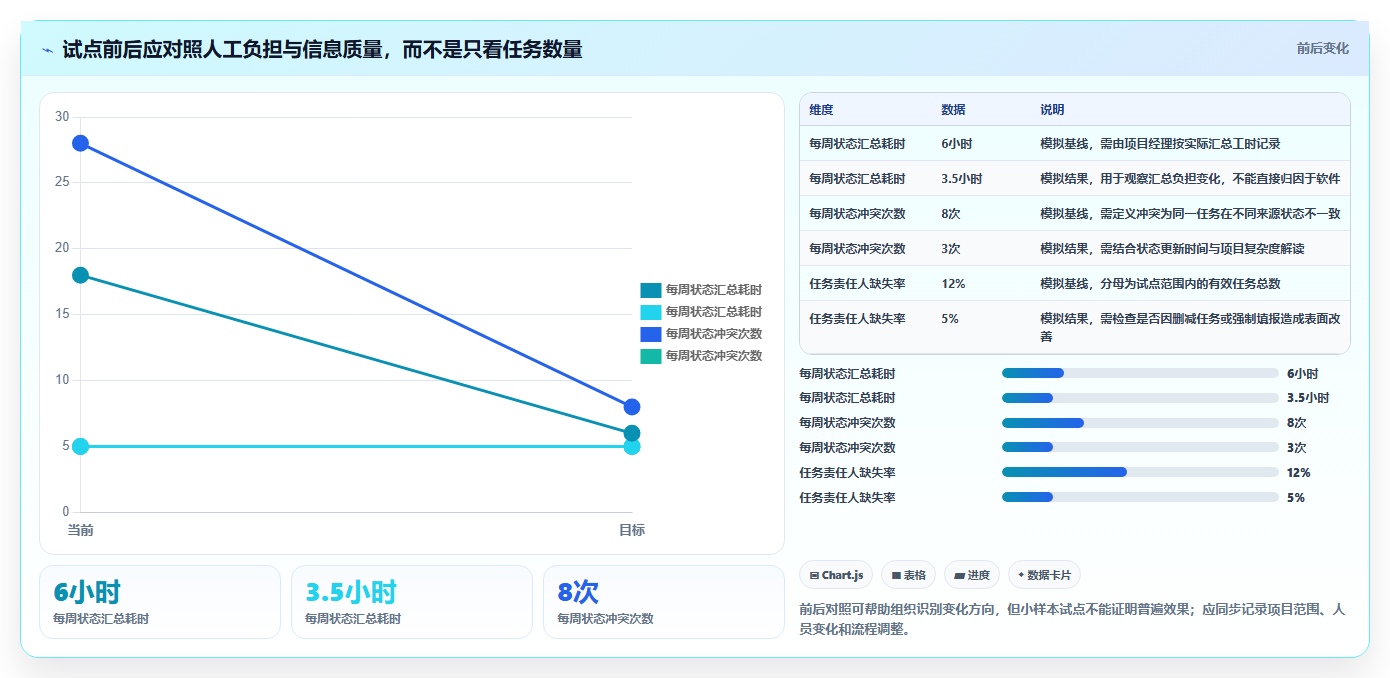The height and width of the screenshot is (678, 1390).
Task: Click the progress bar labeled 8次
Action: pyautogui.click(x=1140, y=423)
